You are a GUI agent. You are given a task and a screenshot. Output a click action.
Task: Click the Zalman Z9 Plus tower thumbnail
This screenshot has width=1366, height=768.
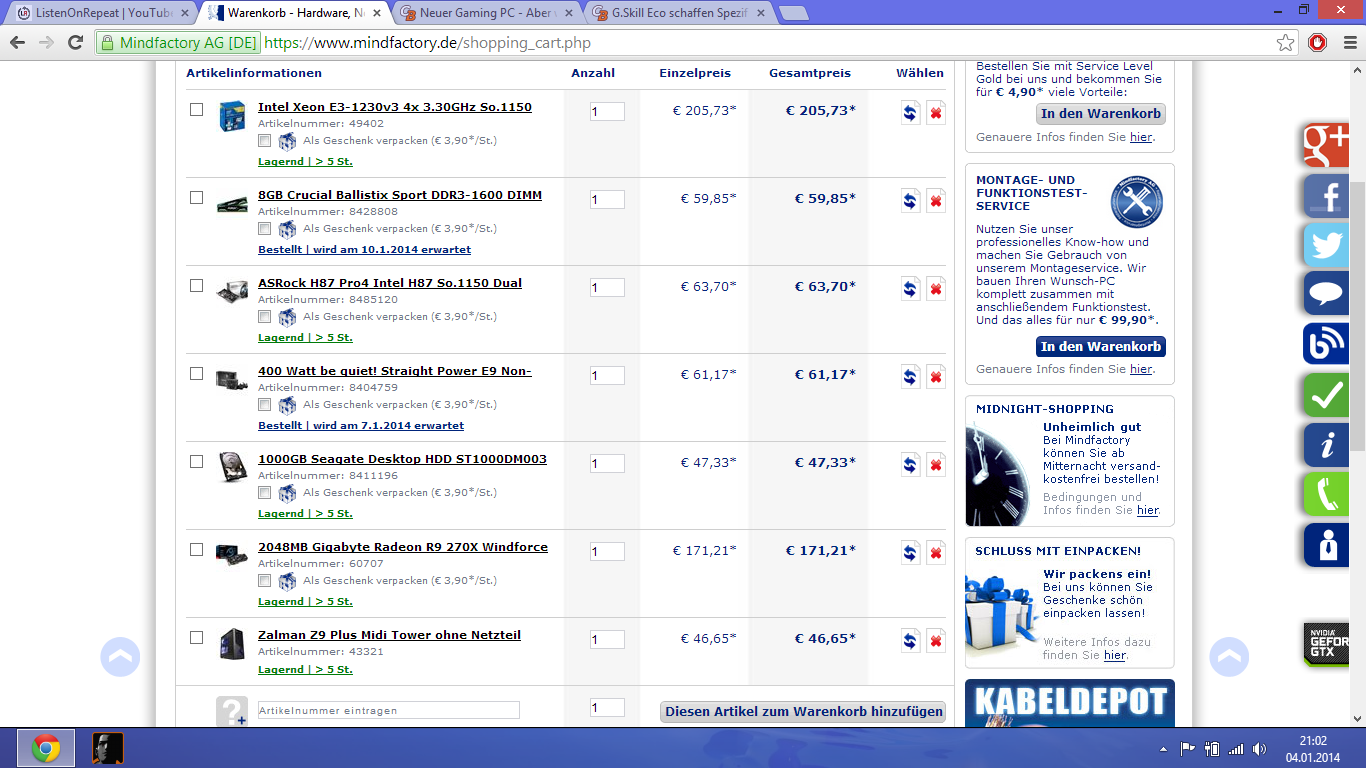pos(232,643)
